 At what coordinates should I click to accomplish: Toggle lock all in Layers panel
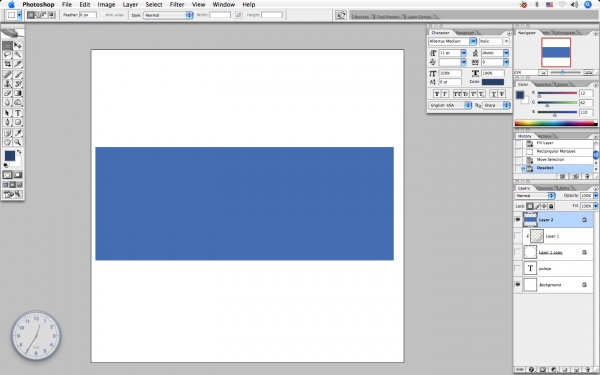[551, 206]
